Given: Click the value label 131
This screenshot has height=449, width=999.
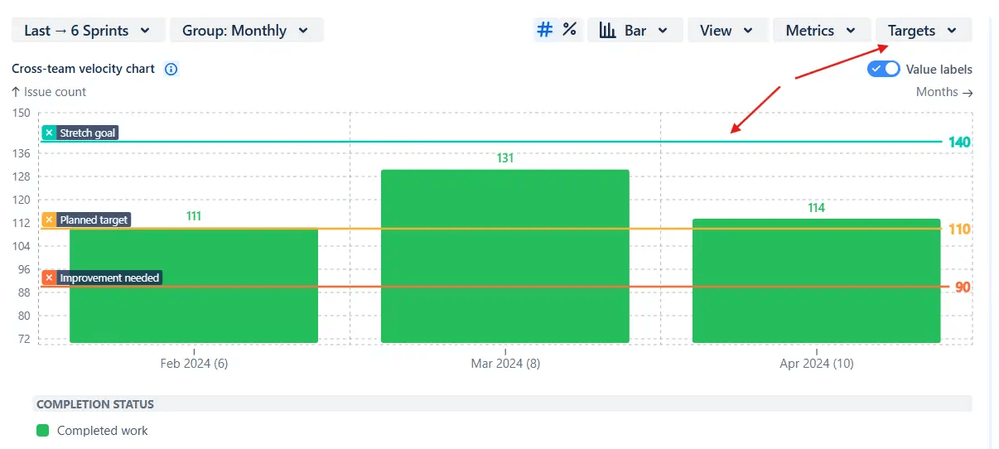Looking at the screenshot, I should pyautogui.click(x=505, y=158).
